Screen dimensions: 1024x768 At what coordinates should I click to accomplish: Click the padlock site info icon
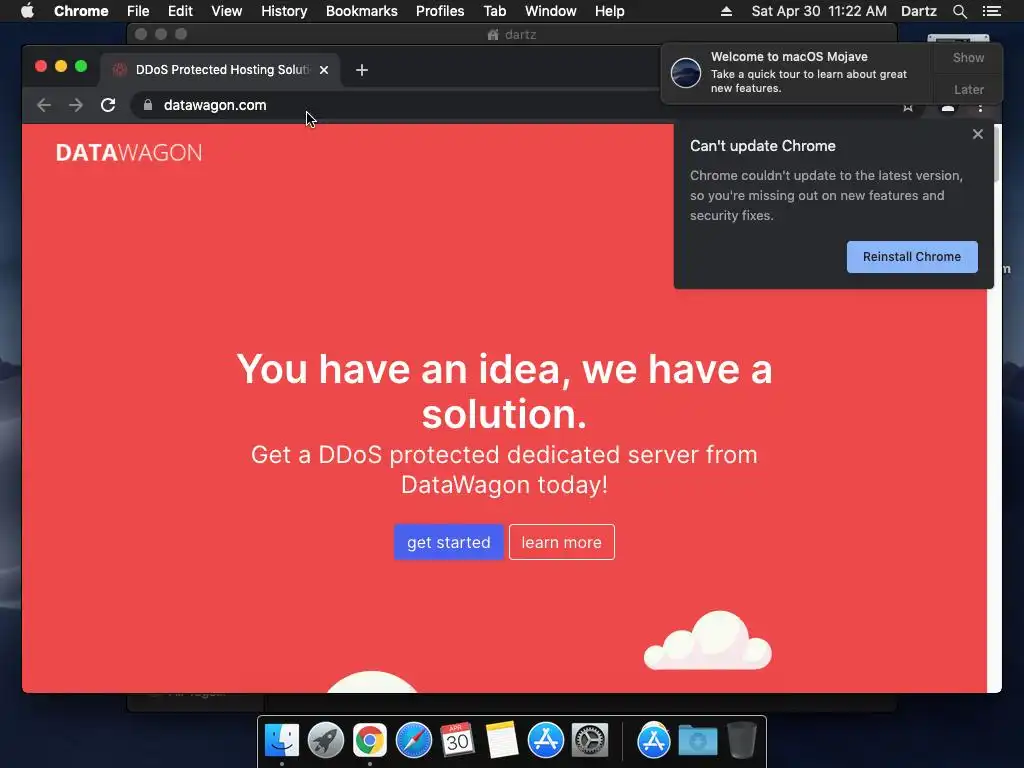(148, 105)
